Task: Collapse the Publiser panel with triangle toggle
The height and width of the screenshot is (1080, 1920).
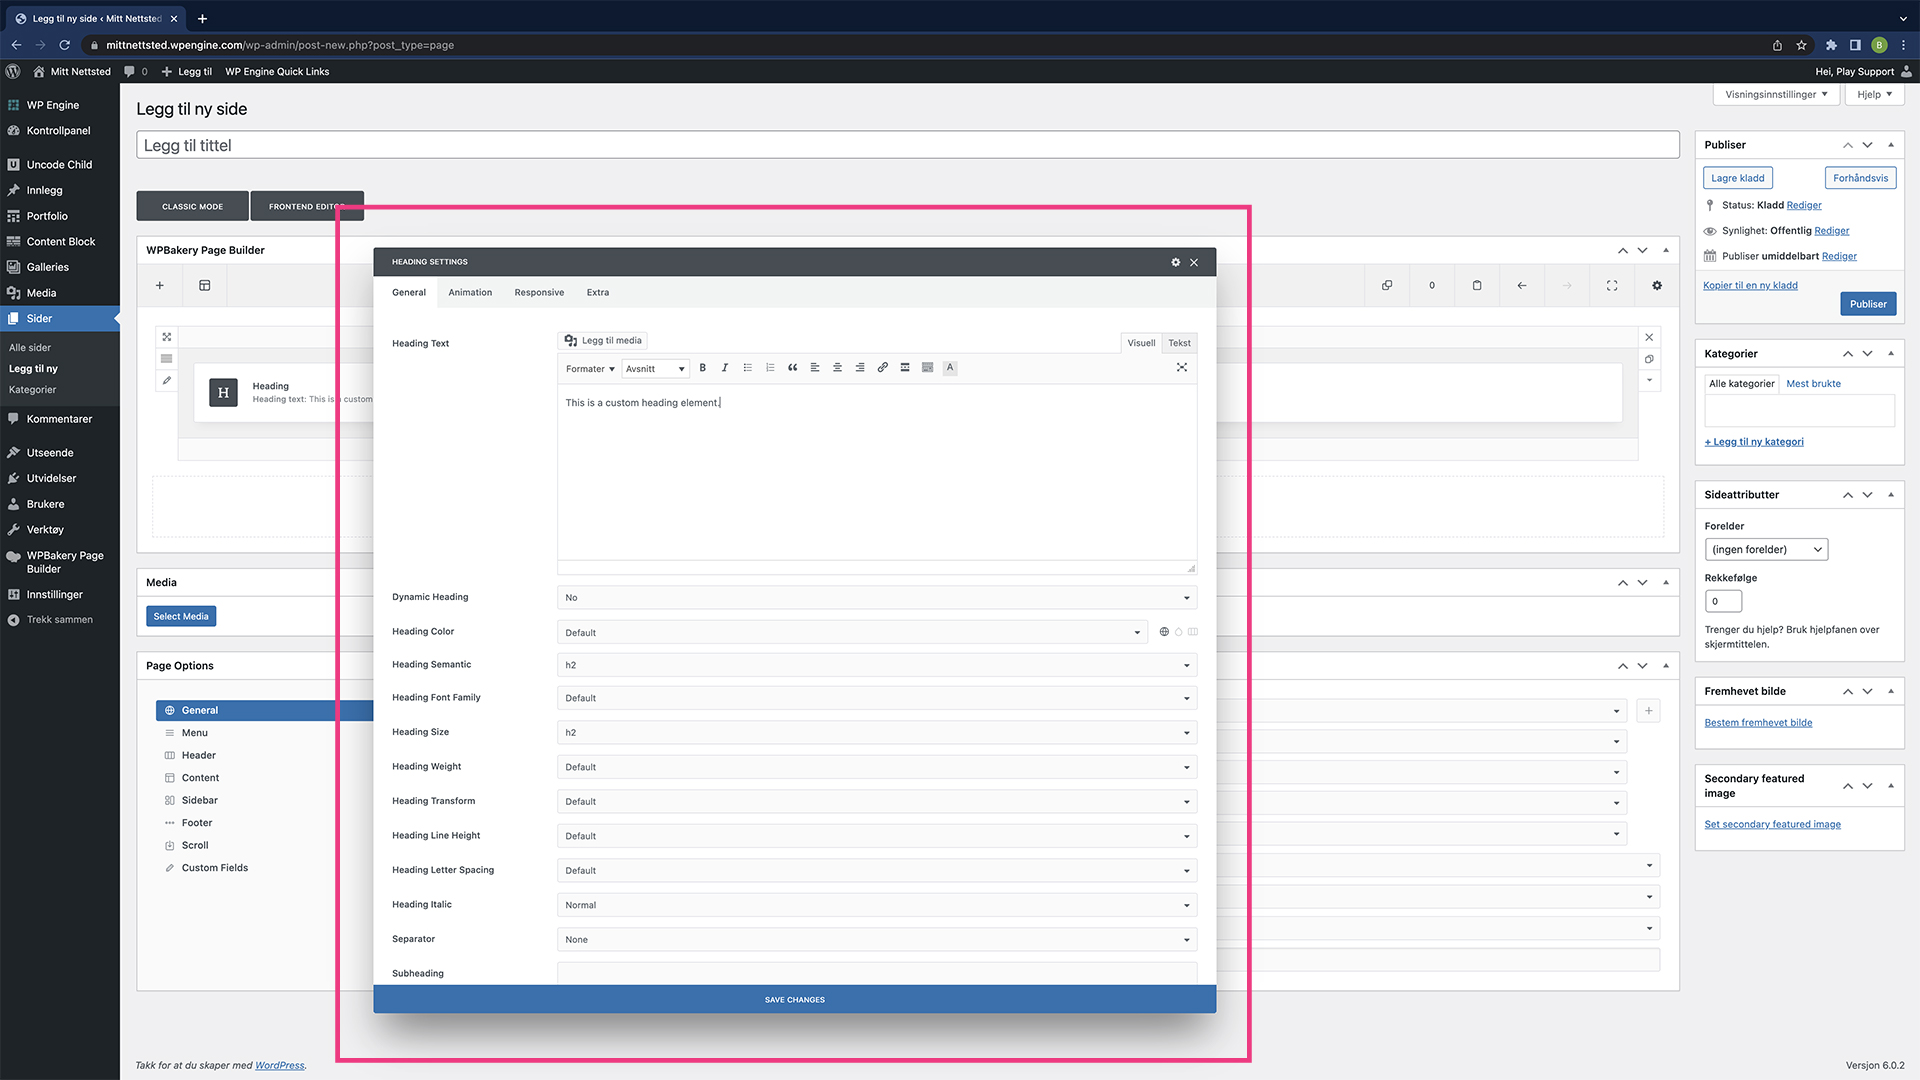Action: (x=1891, y=145)
